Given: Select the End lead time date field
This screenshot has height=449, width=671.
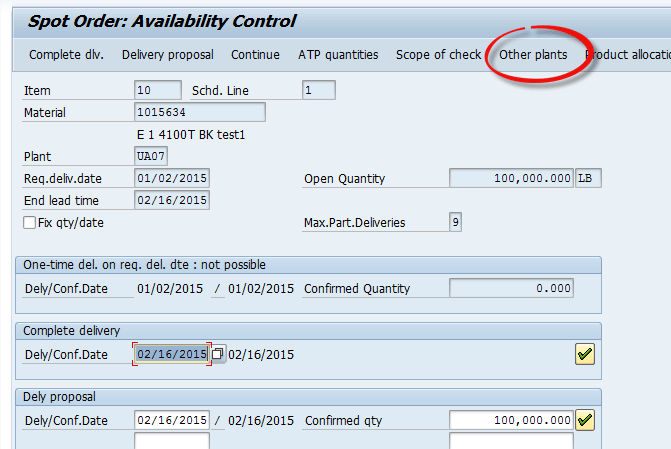Looking at the screenshot, I should (171, 200).
